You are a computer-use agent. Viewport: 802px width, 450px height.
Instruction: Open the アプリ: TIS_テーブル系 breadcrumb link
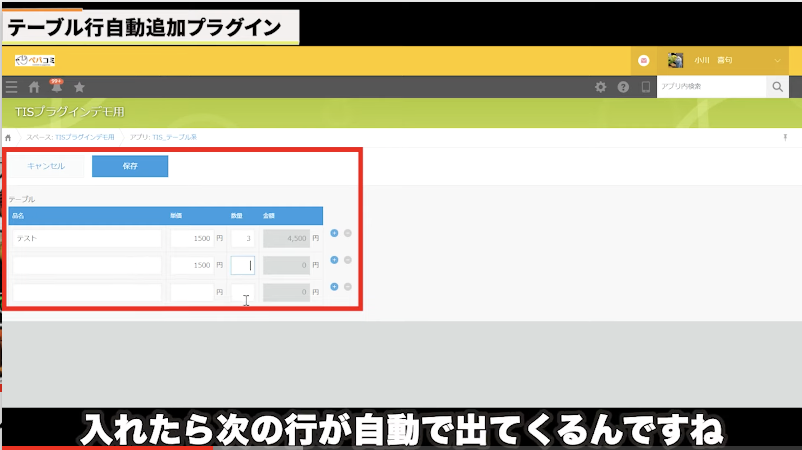(163, 137)
